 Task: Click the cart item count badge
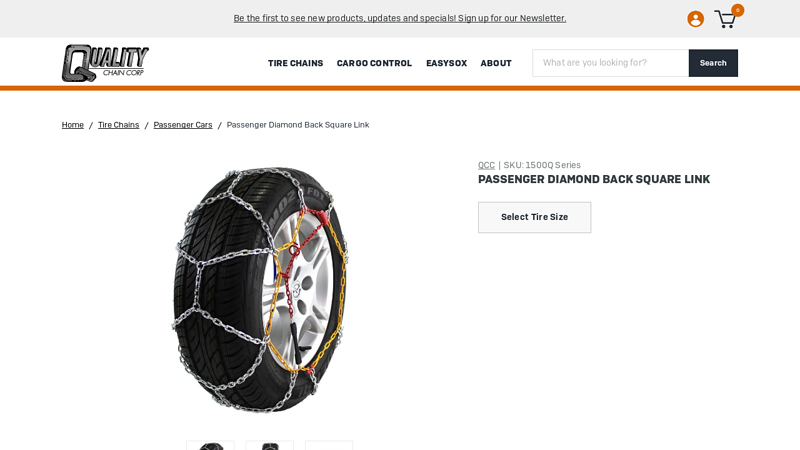click(x=737, y=10)
